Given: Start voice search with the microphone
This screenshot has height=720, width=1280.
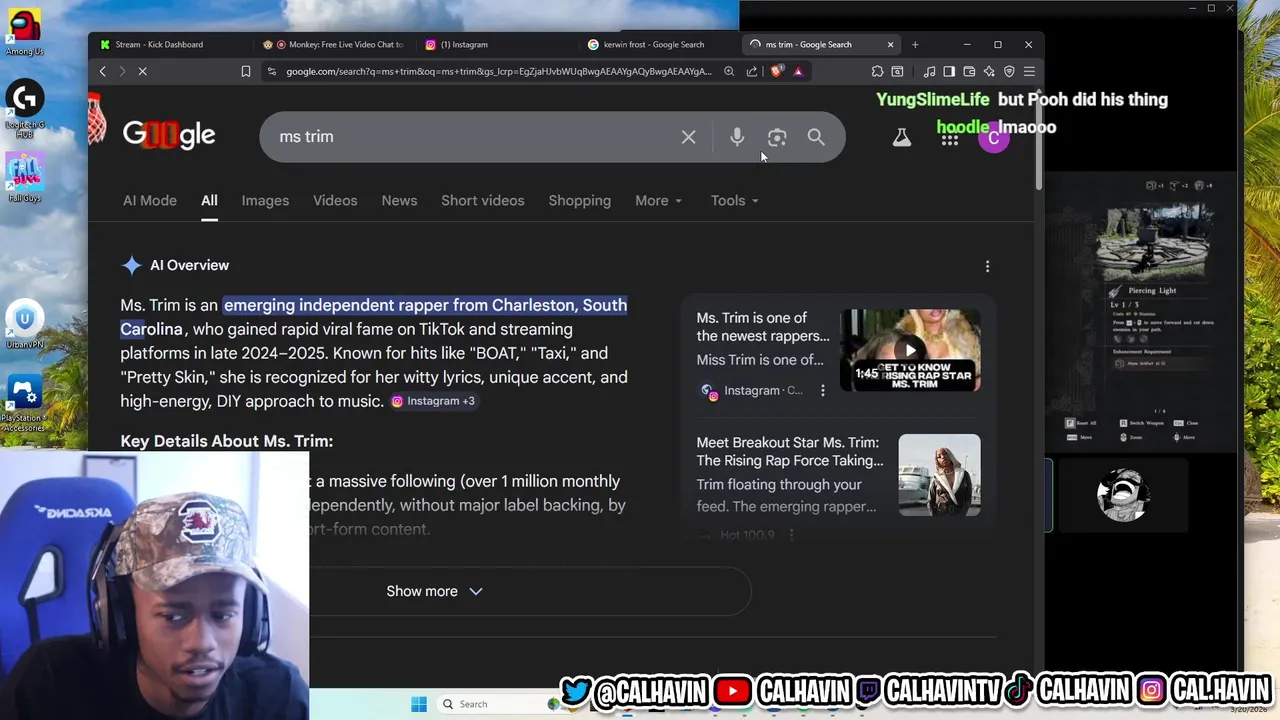Looking at the screenshot, I should coord(737,137).
